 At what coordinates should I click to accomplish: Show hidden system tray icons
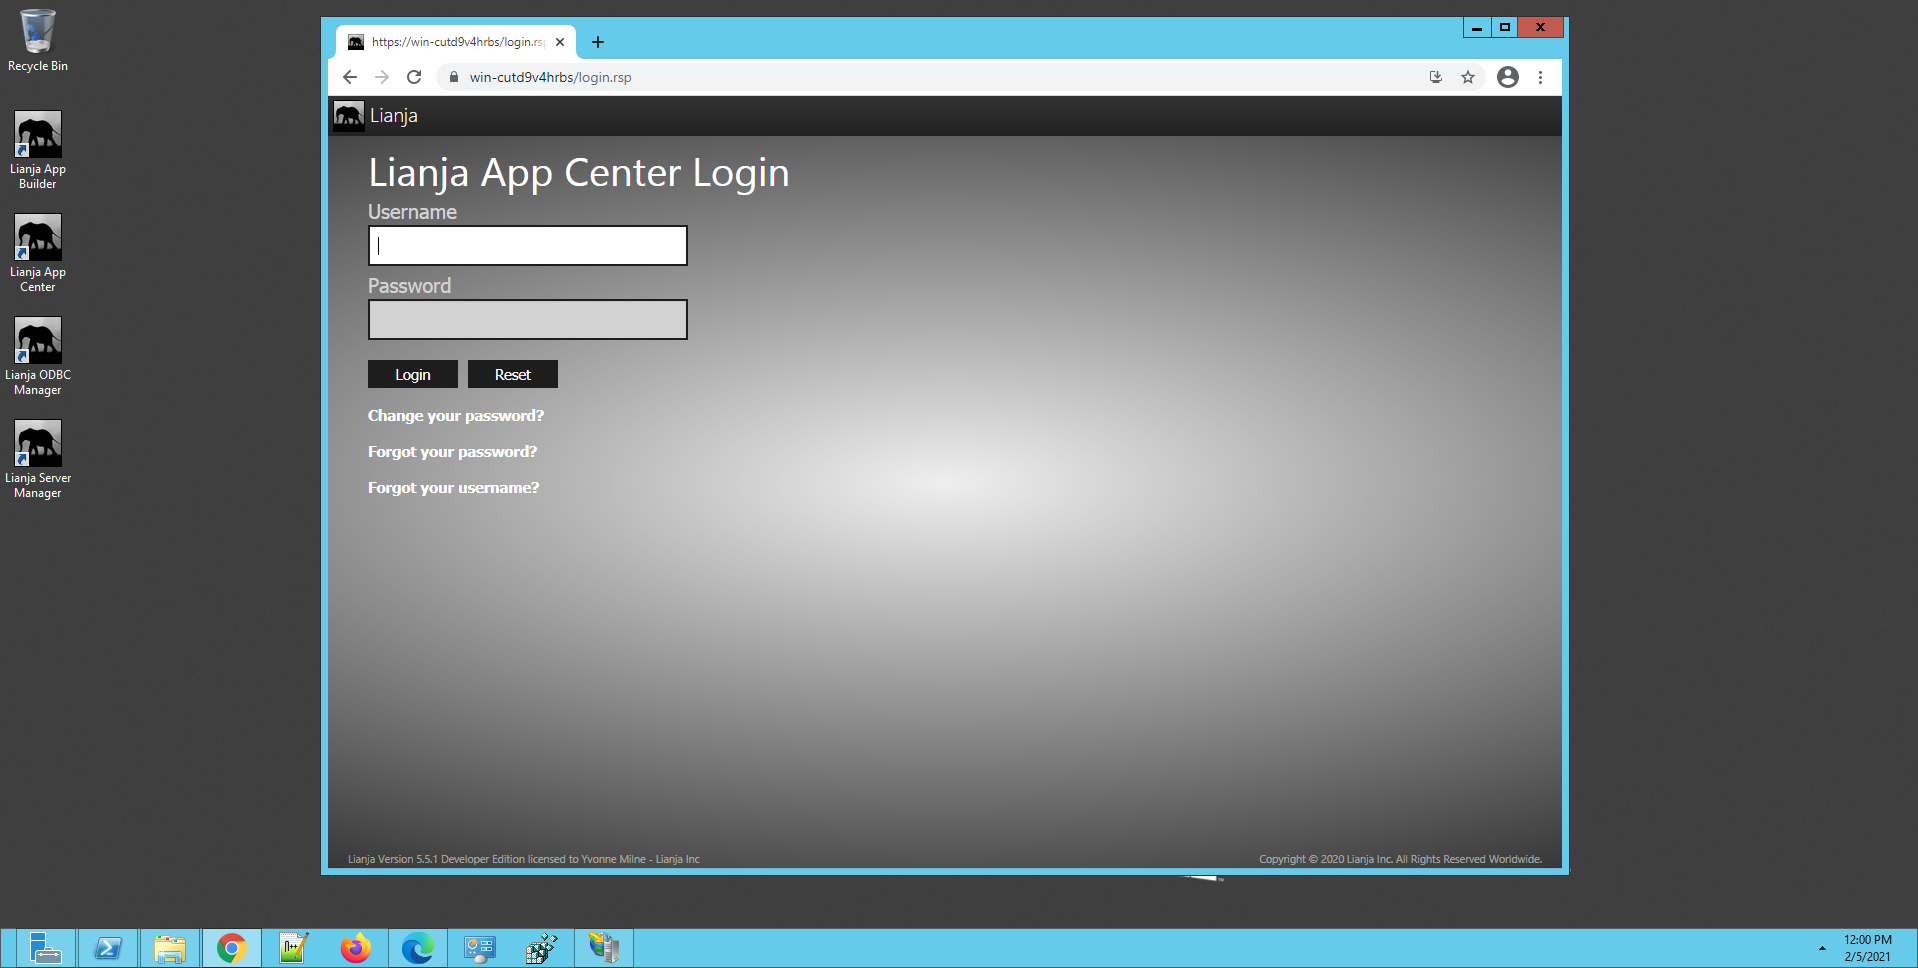[1821, 947]
